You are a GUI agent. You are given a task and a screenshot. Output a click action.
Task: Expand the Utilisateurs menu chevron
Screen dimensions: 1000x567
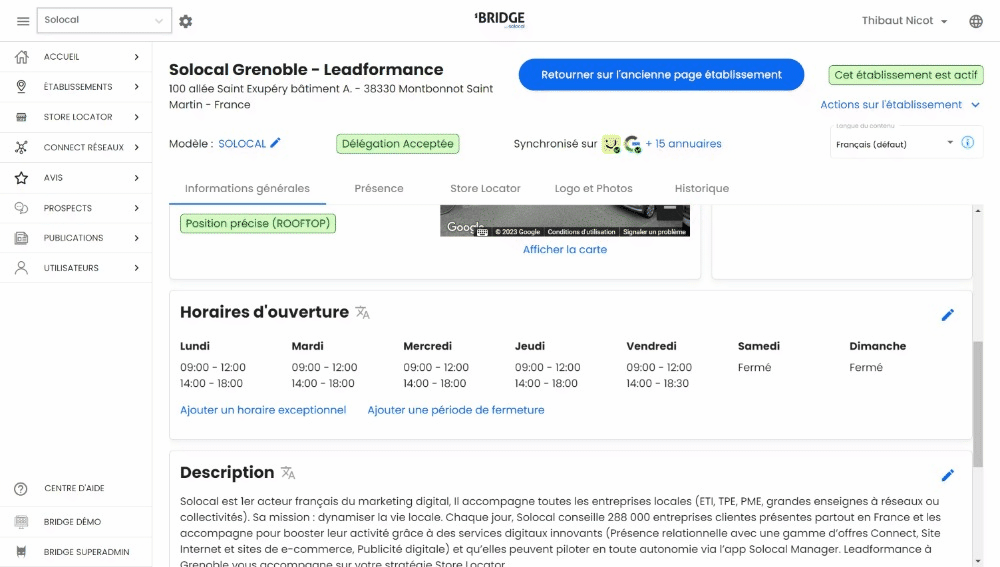pyautogui.click(x=136, y=268)
